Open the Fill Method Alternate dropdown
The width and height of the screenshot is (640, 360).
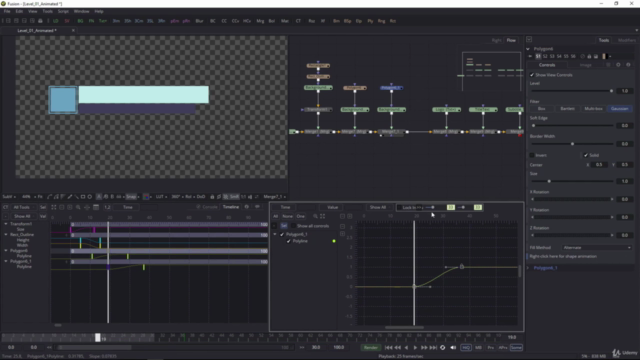[596, 248]
